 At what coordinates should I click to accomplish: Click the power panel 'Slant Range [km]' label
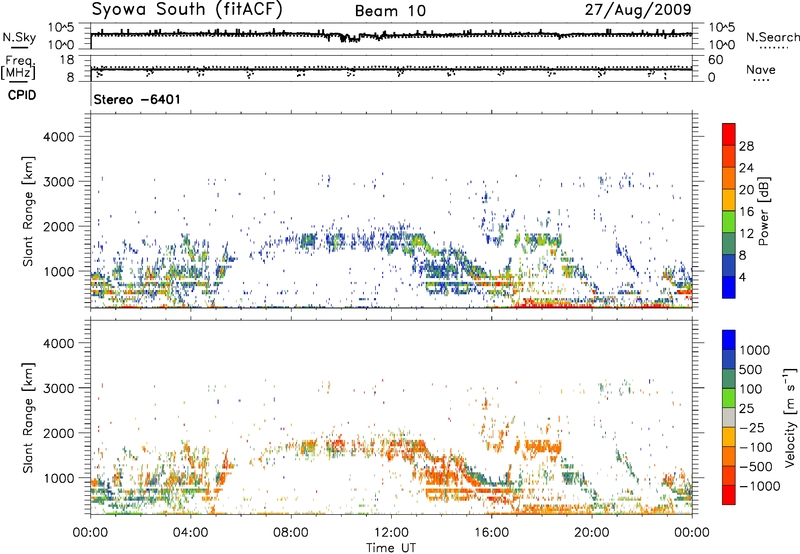click(x=28, y=211)
